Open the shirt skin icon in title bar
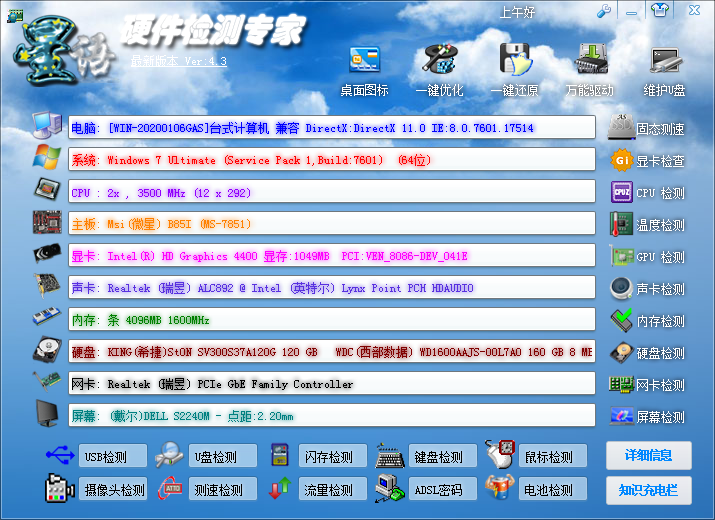 point(660,10)
